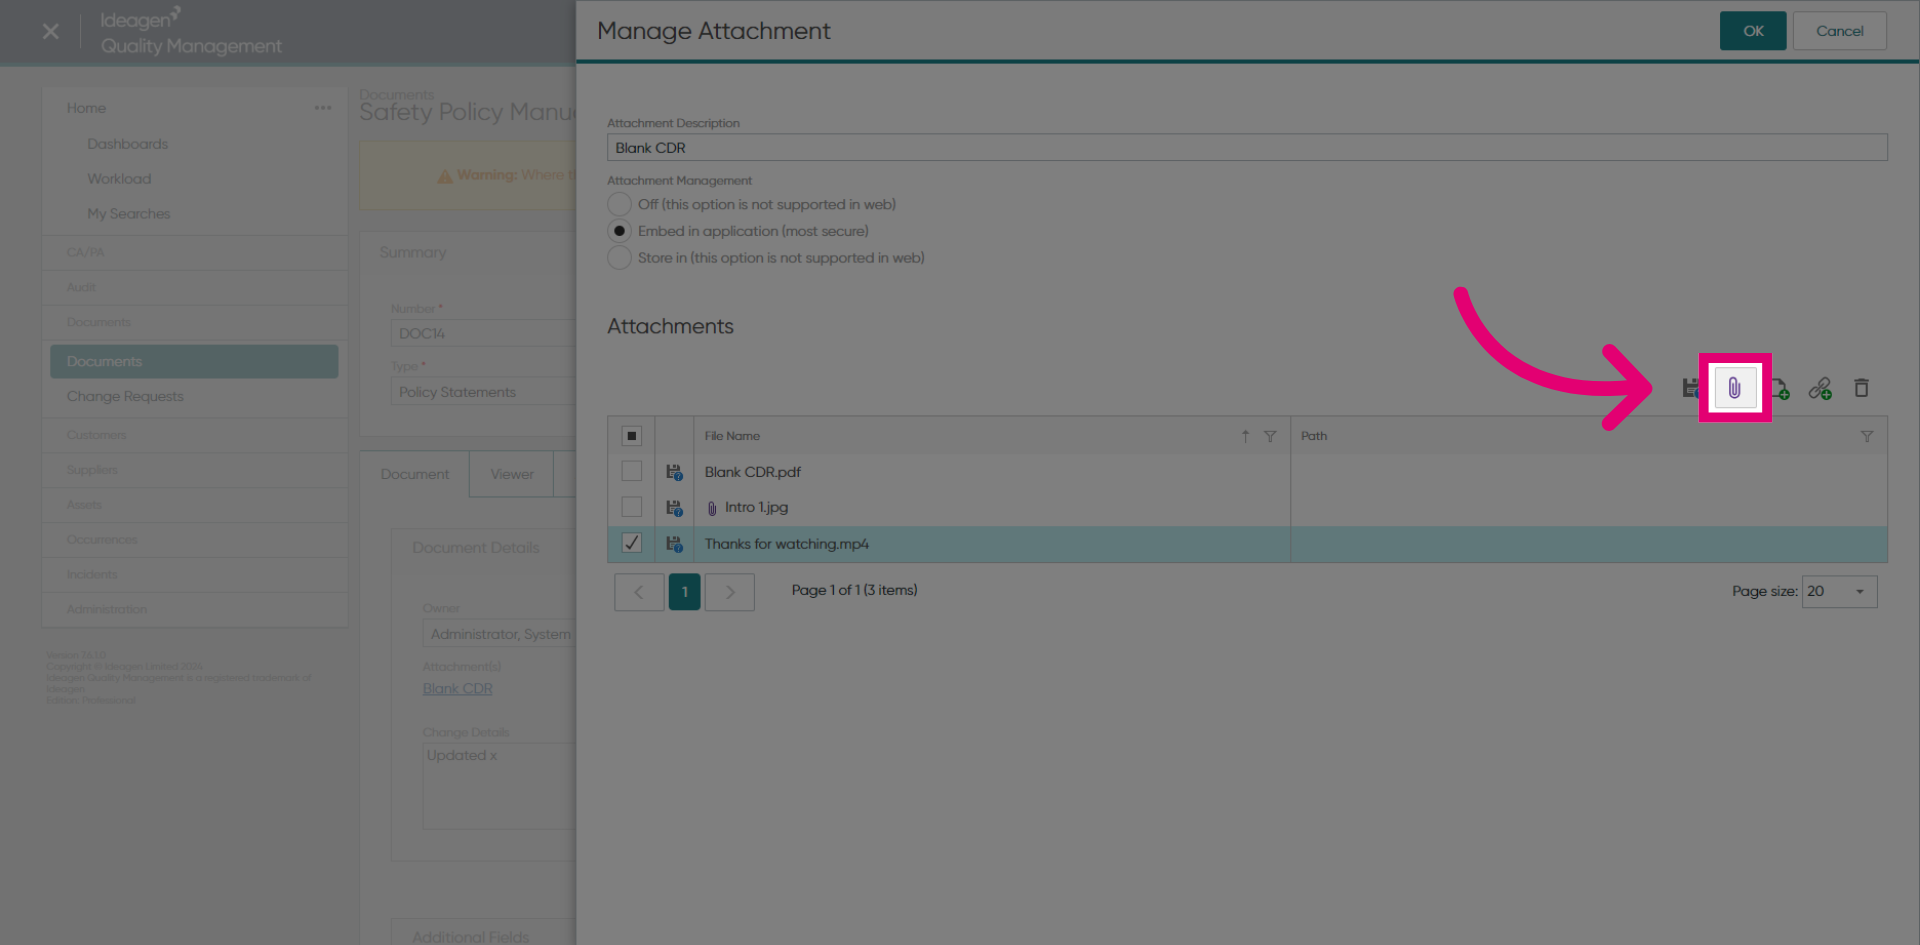Go to the previous page arrow

(x=639, y=592)
